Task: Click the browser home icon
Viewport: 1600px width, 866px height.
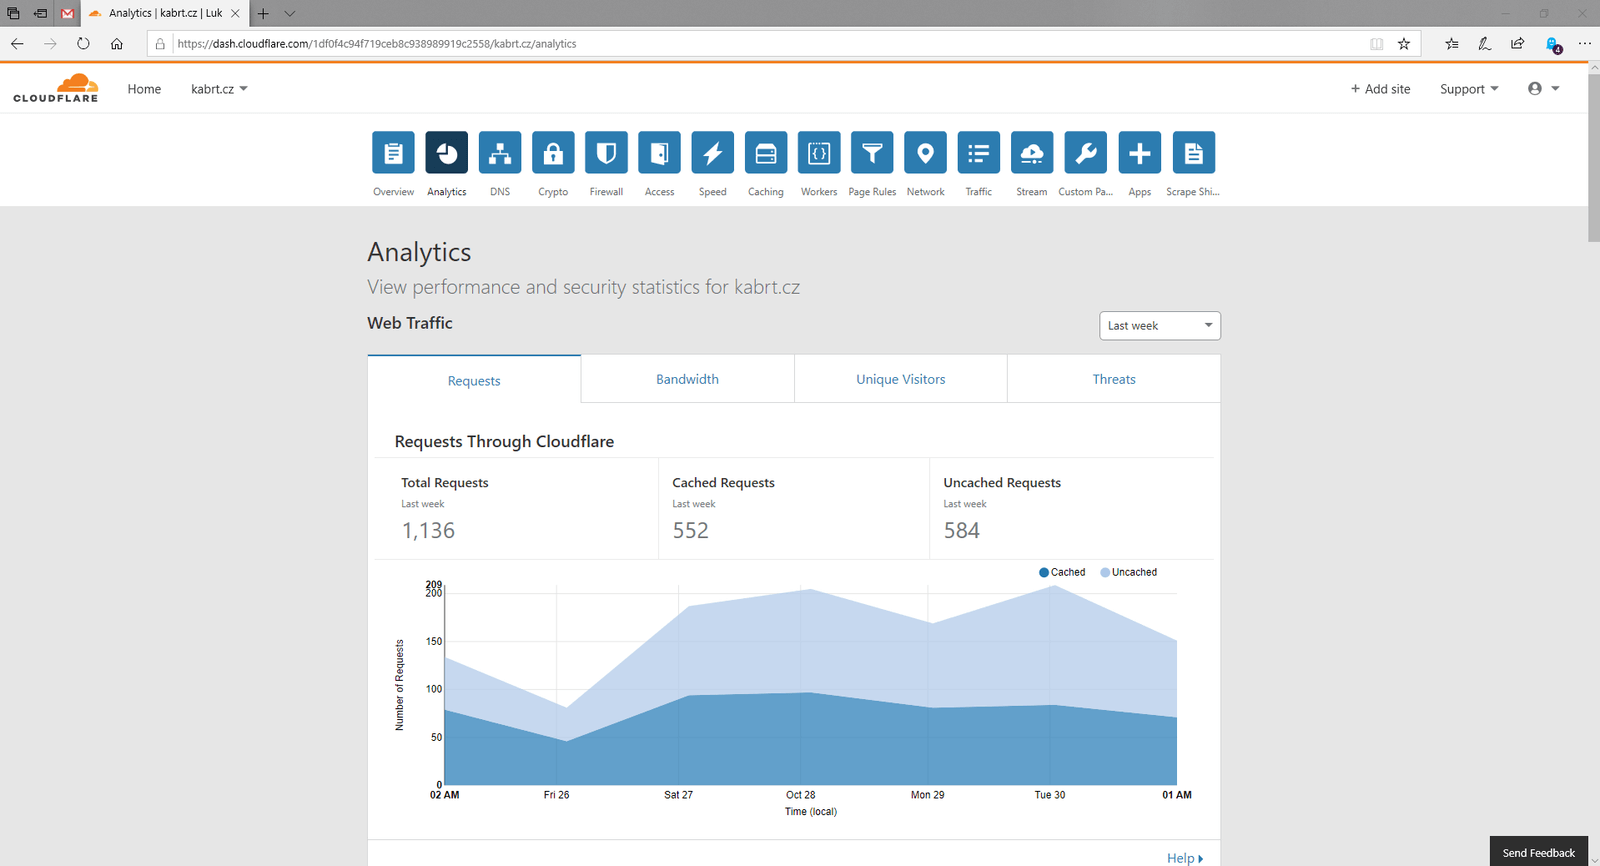Action: 117,44
